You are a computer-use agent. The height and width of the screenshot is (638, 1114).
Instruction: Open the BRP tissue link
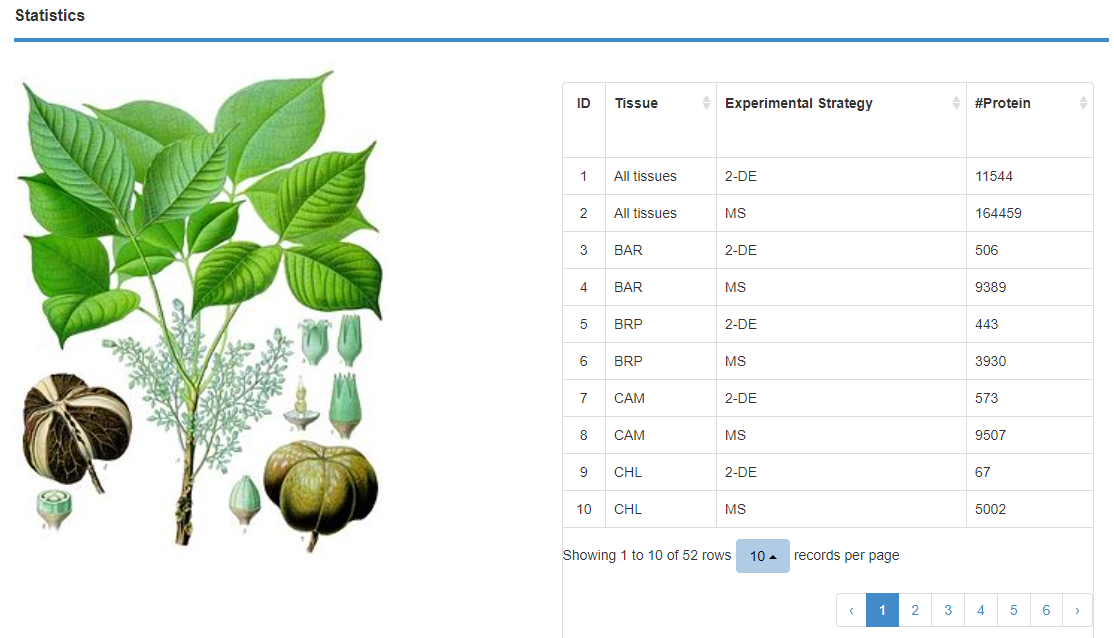pos(627,324)
